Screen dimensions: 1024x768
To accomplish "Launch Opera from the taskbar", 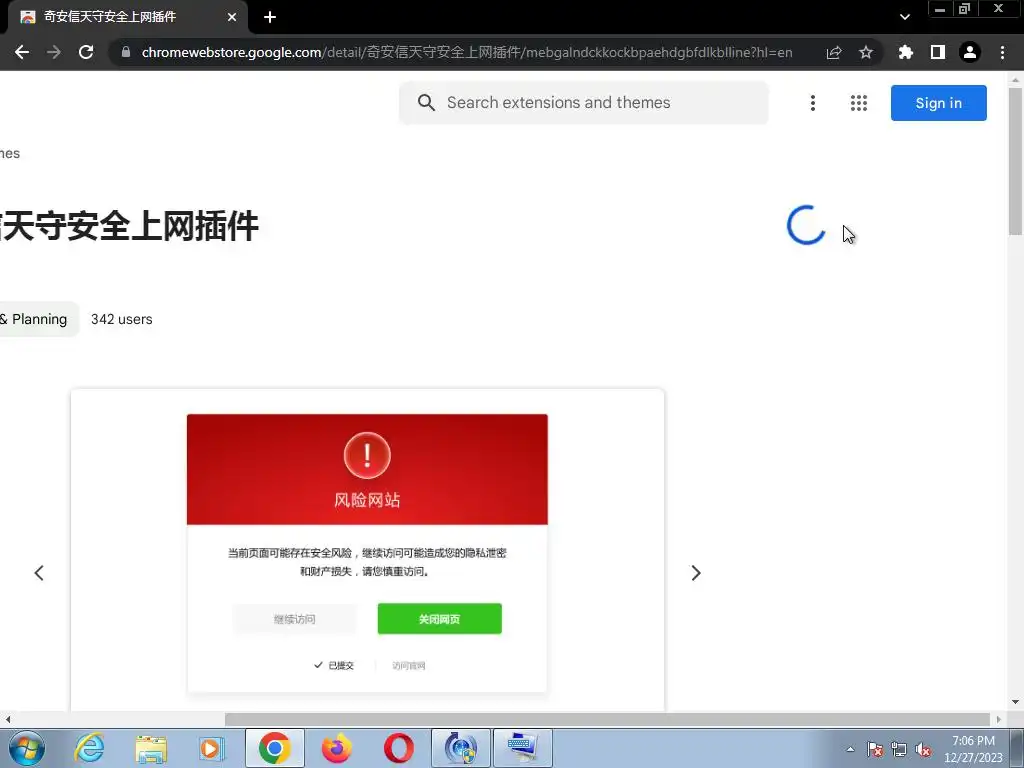I will pyautogui.click(x=398, y=748).
